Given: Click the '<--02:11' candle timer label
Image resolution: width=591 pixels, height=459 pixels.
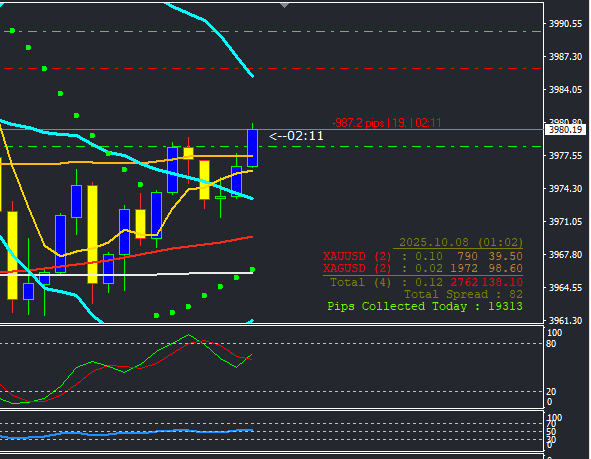Looking at the screenshot, I should [296, 136].
